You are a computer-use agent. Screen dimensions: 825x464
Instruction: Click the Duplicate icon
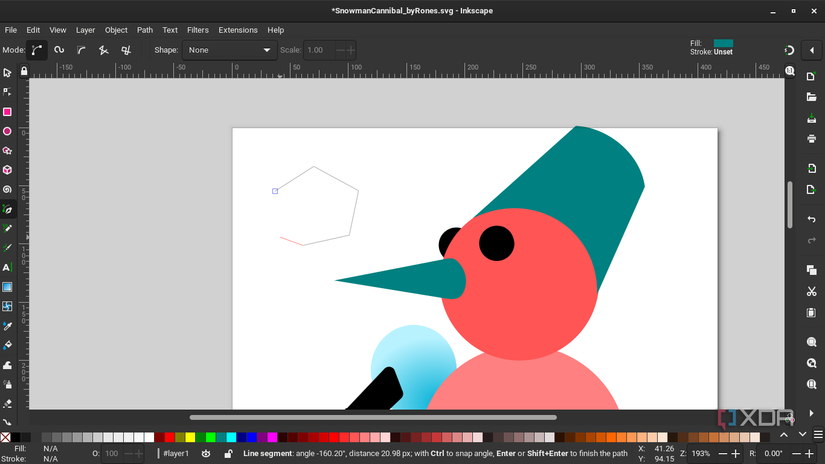coord(811,270)
